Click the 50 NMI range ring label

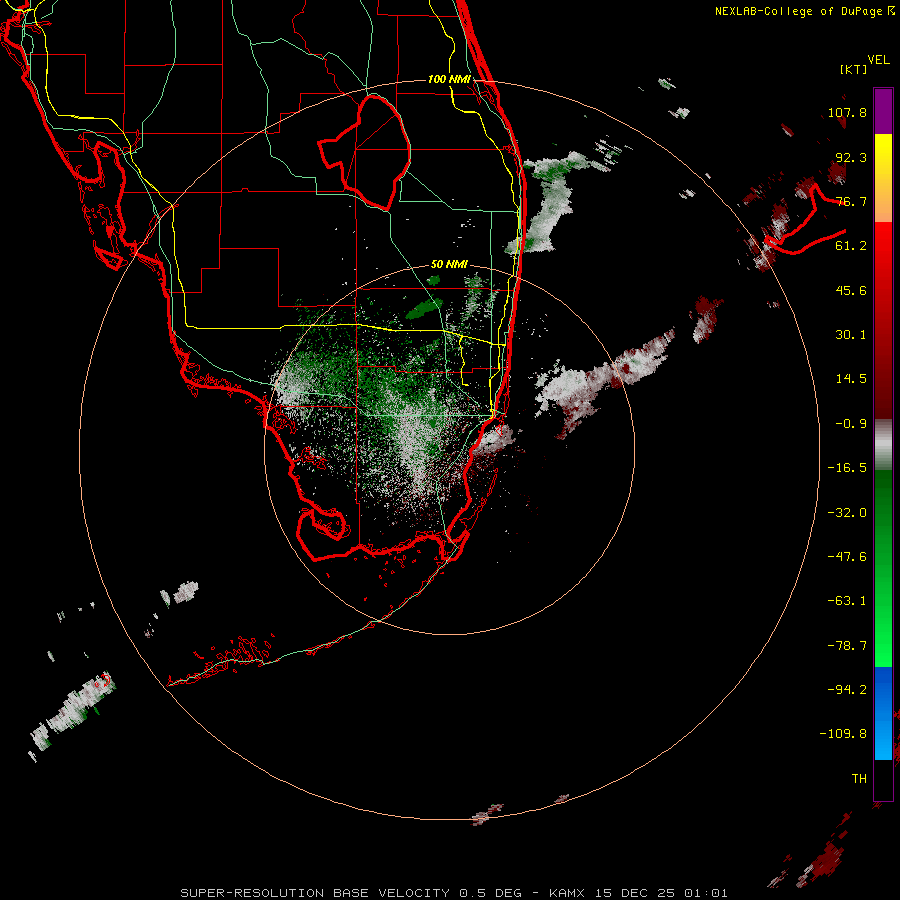[x=449, y=265]
